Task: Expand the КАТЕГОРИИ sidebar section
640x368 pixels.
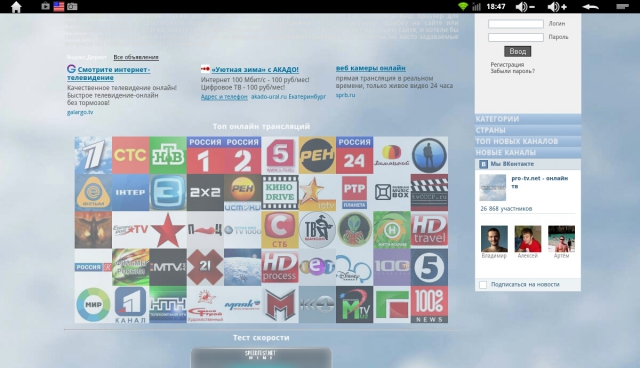Action: [x=528, y=119]
